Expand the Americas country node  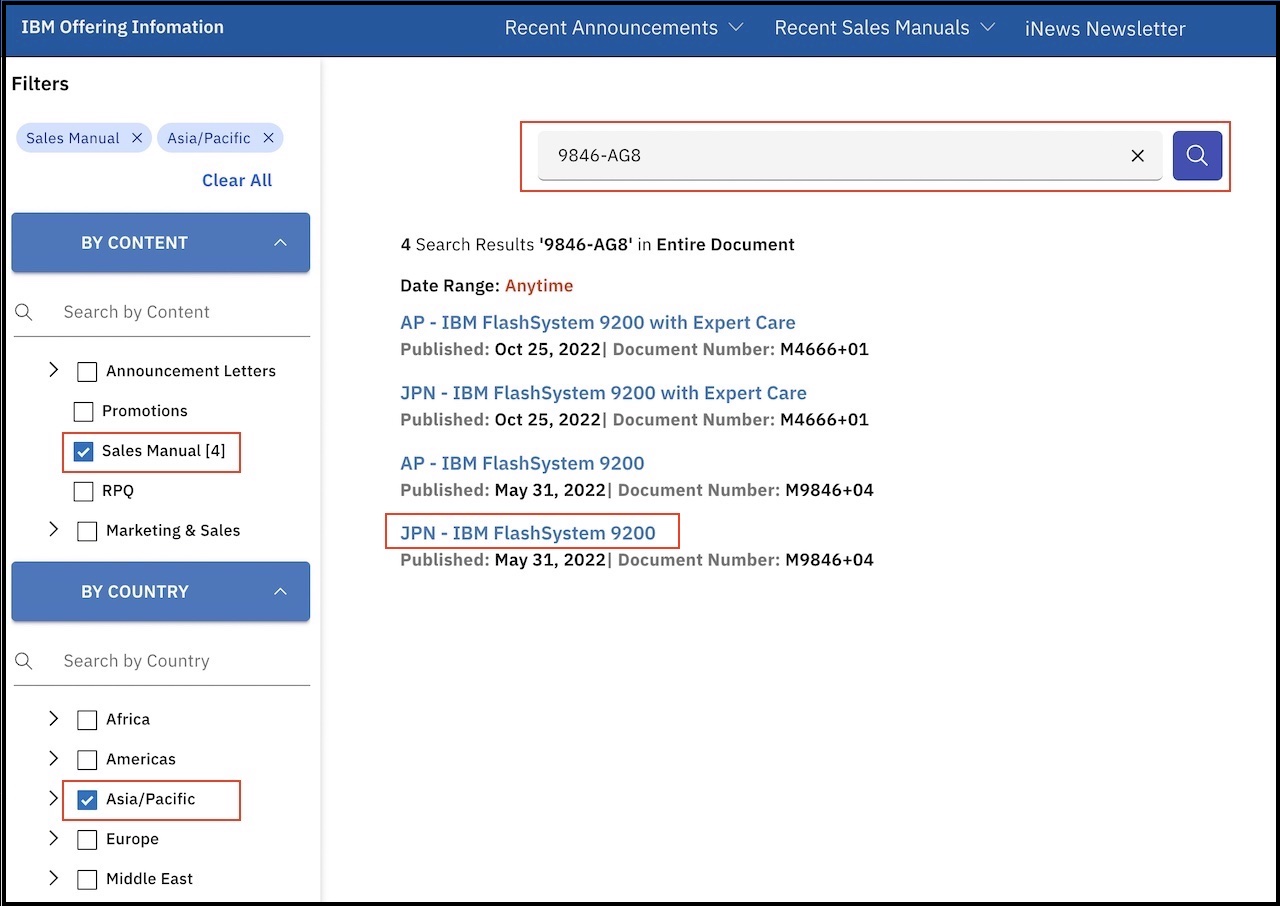(54, 758)
